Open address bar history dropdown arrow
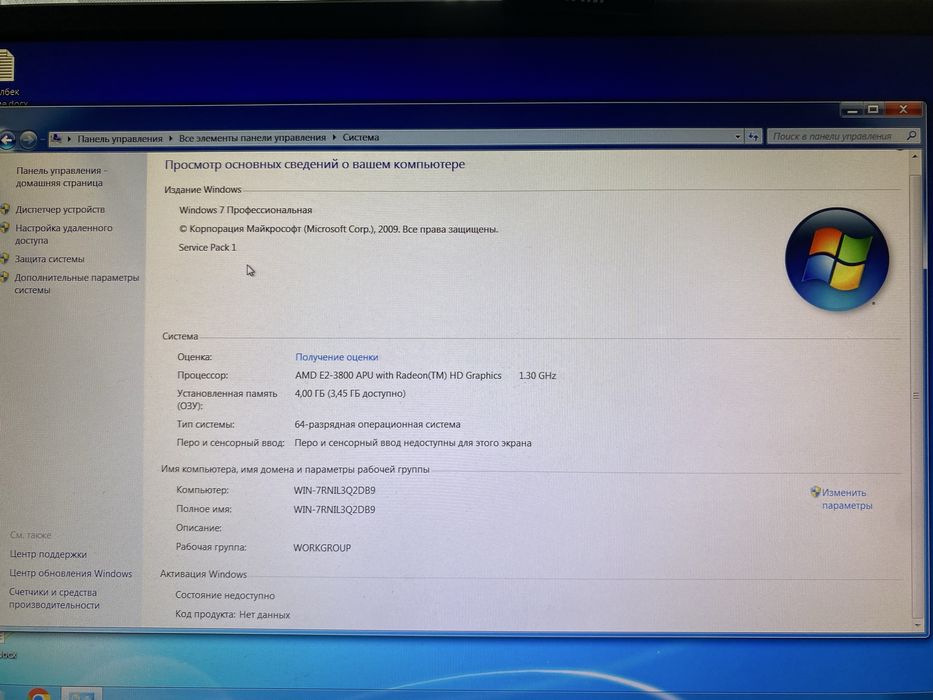933x700 pixels. click(x=738, y=137)
